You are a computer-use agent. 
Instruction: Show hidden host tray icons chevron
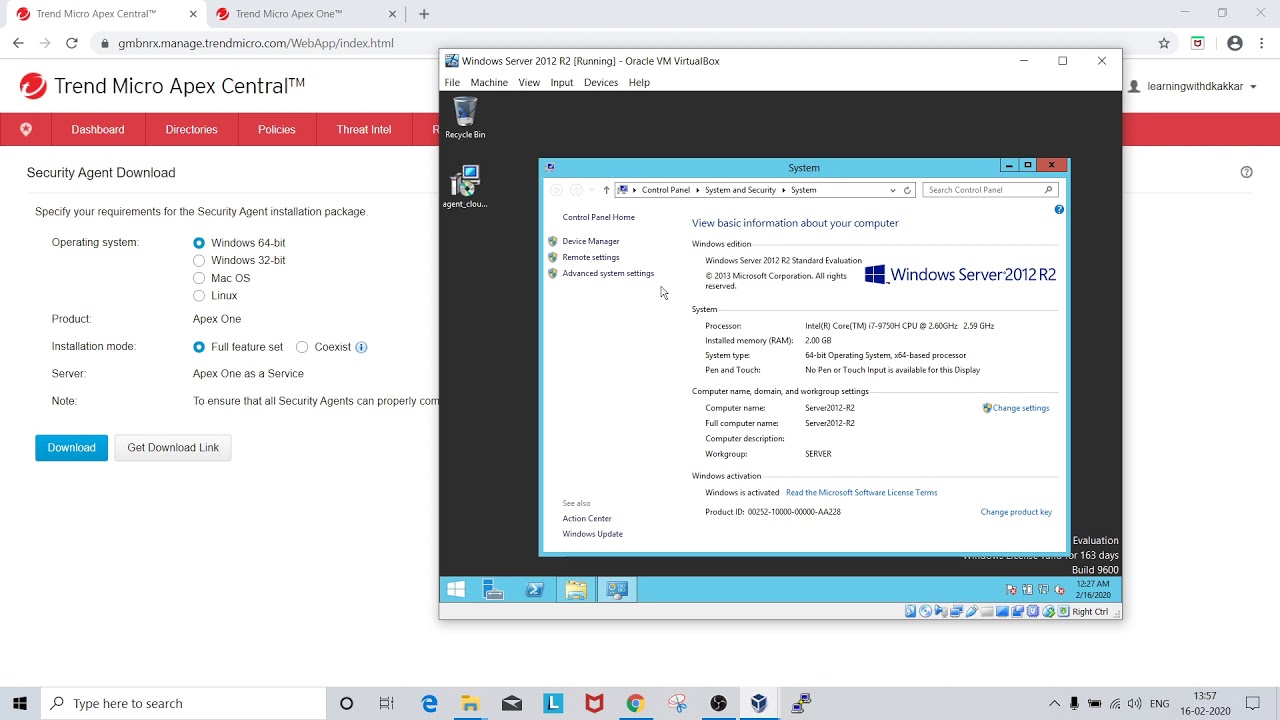tap(1054, 704)
